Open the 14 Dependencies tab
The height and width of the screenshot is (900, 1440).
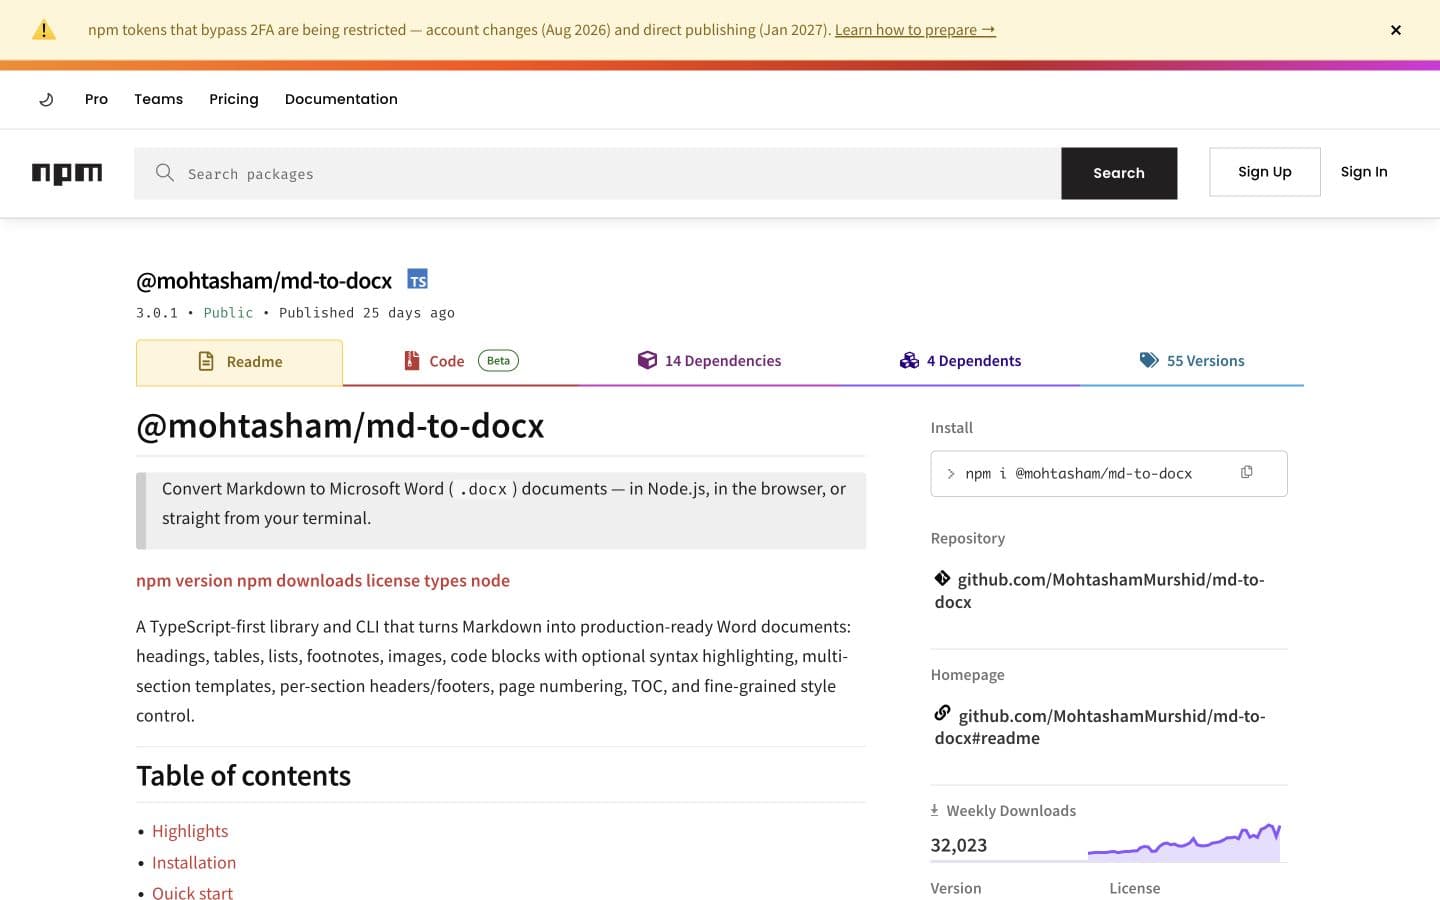(709, 361)
